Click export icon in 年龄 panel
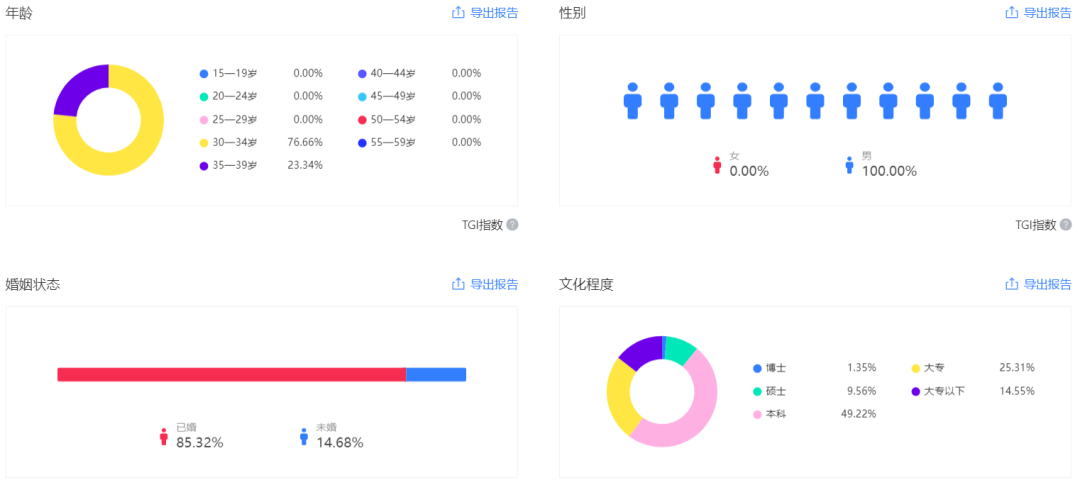Viewport: 1080px width, 485px height. pyautogui.click(x=459, y=12)
